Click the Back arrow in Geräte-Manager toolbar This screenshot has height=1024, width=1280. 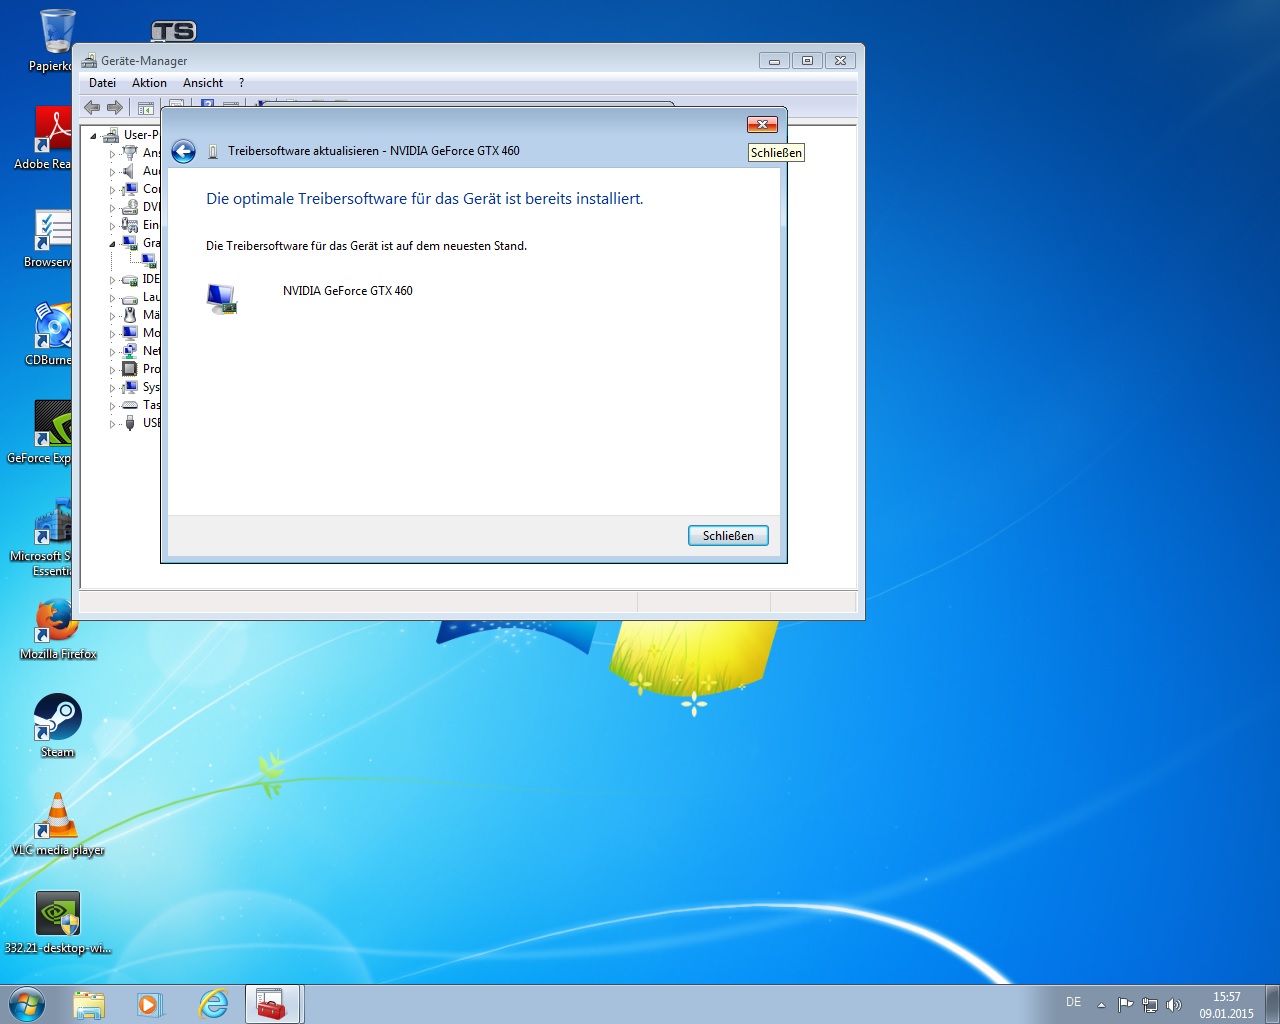point(93,107)
